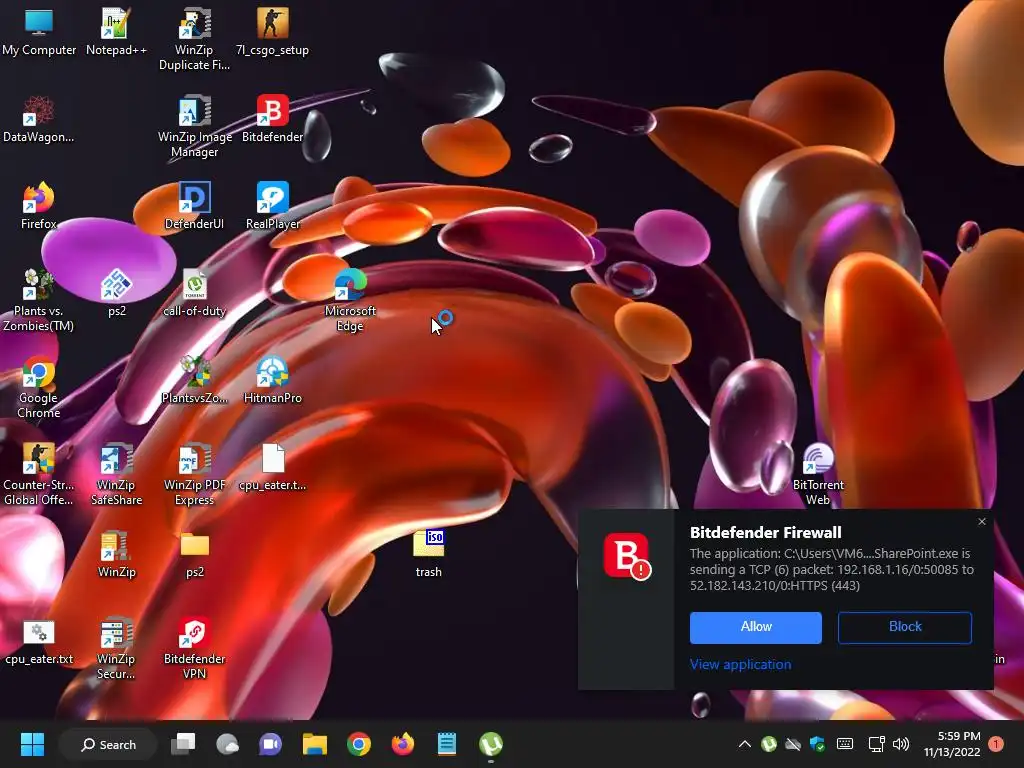Switch to uTorrent on the taskbar
The image size is (1024, 768).
tap(490, 744)
